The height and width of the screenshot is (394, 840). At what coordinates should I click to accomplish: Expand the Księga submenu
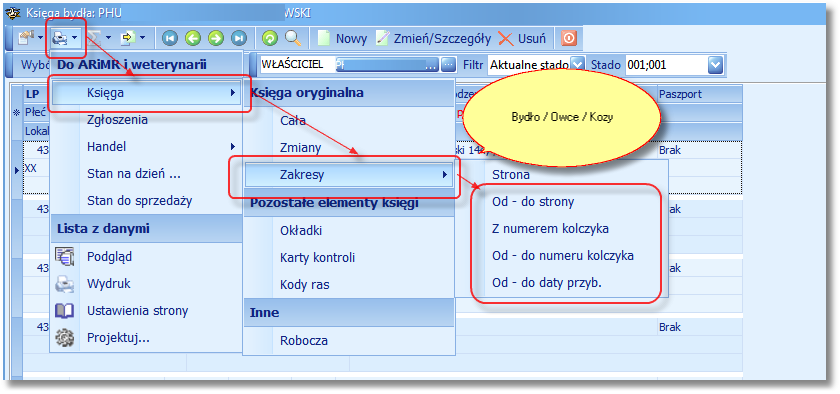click(x=146, y=93)
